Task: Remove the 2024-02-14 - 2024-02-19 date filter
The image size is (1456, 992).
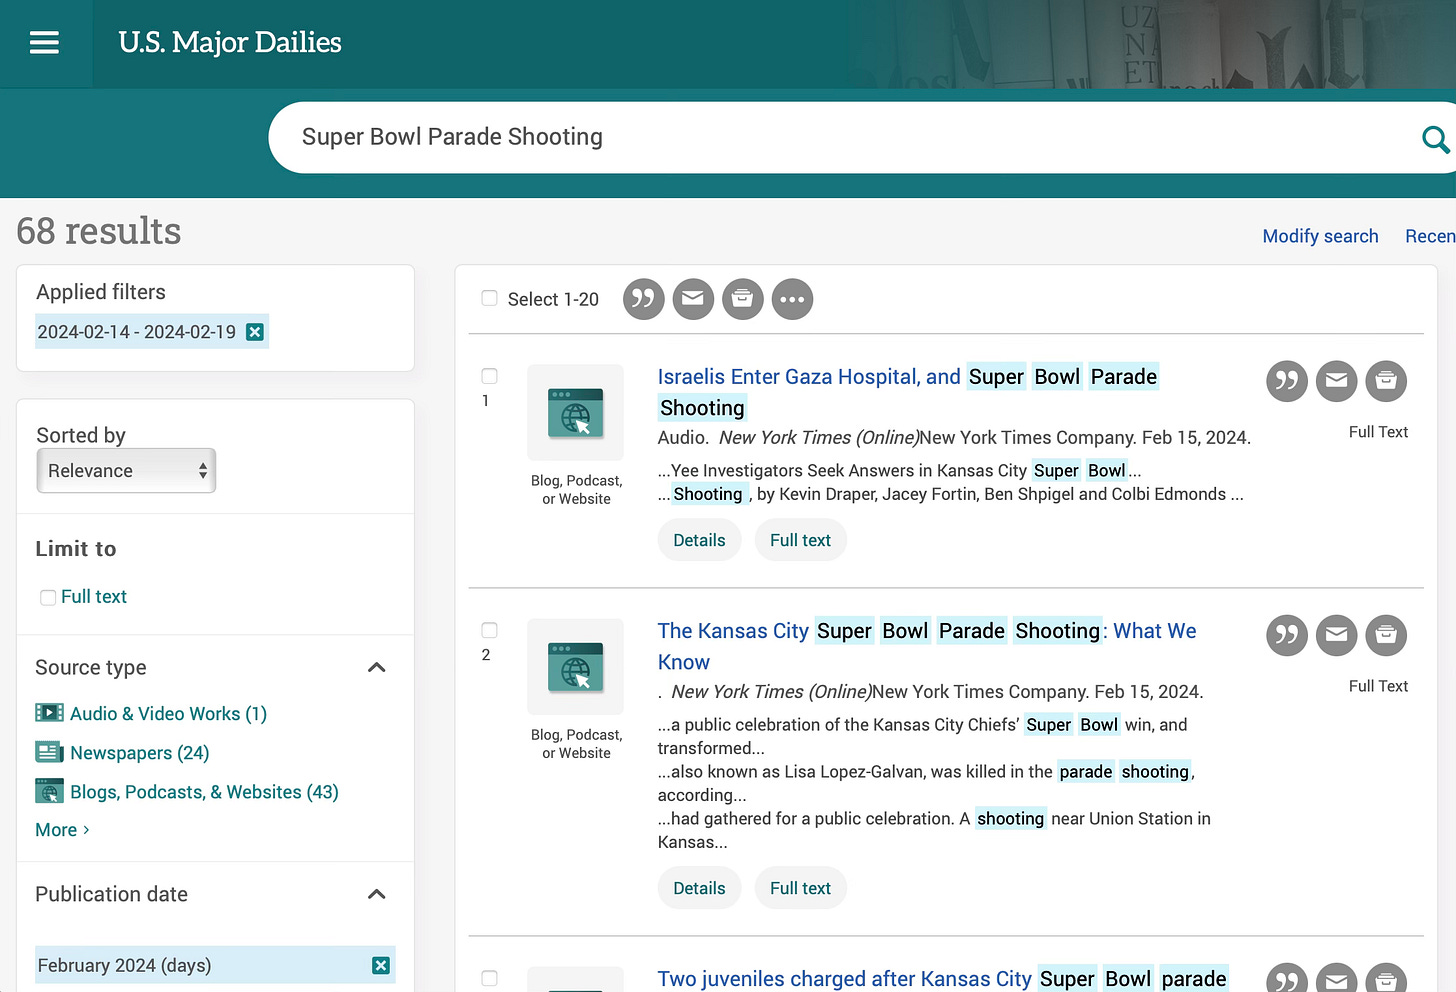Action: point(255,332)
